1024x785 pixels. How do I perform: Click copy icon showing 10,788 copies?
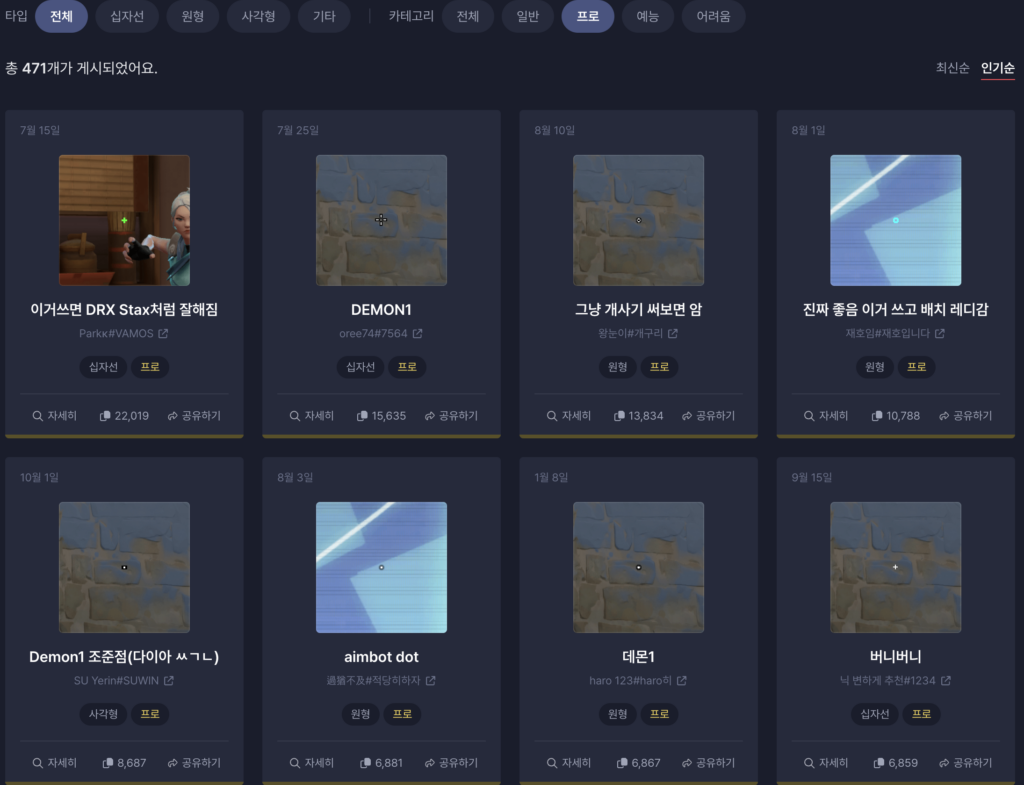pyautogui.click(x=877, y=416)
